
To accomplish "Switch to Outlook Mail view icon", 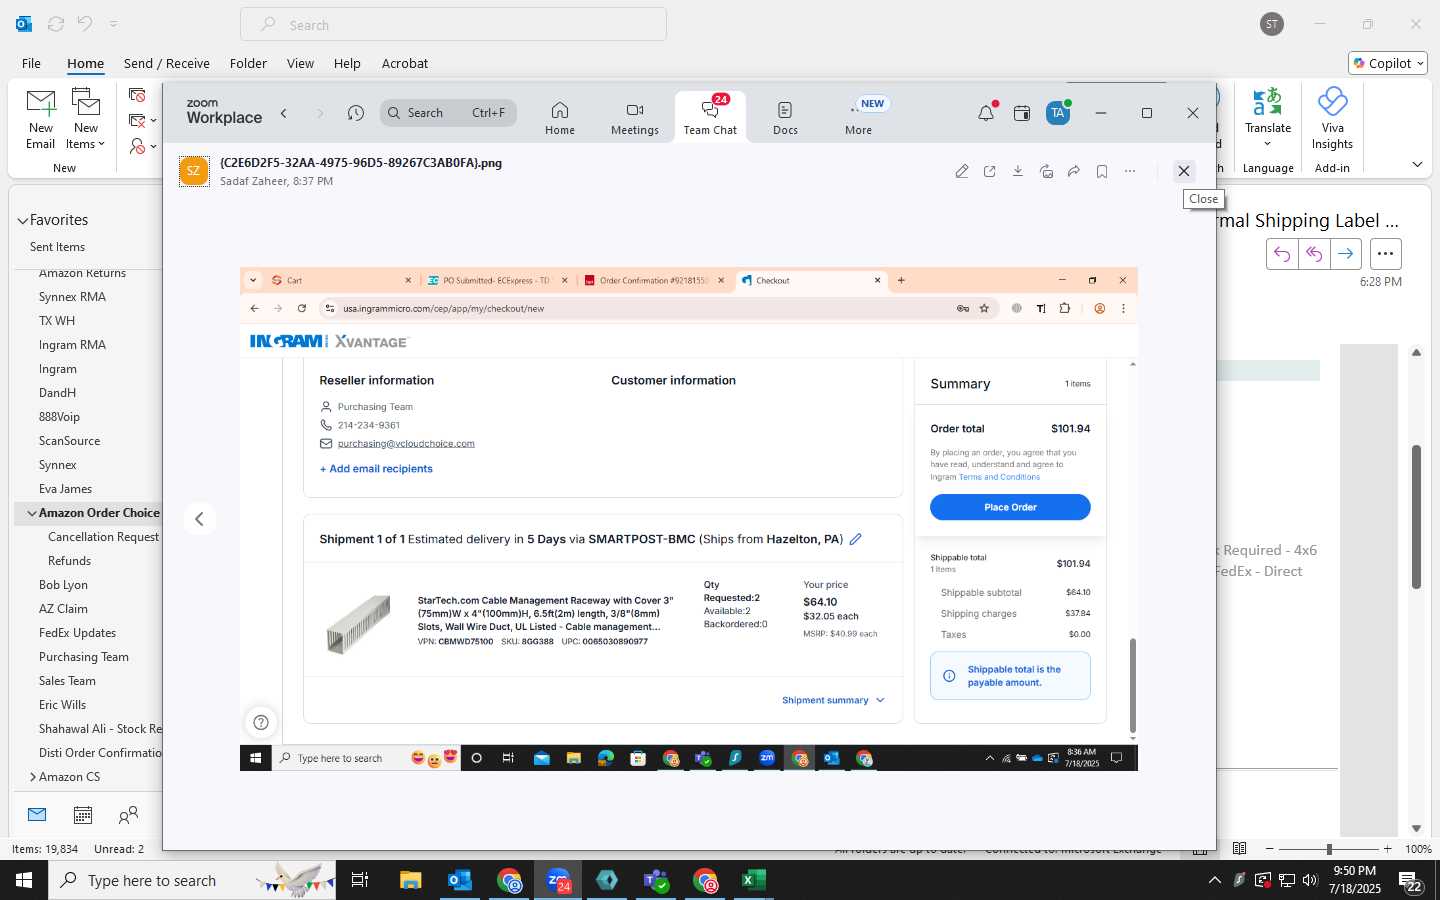I will point(37,815).
